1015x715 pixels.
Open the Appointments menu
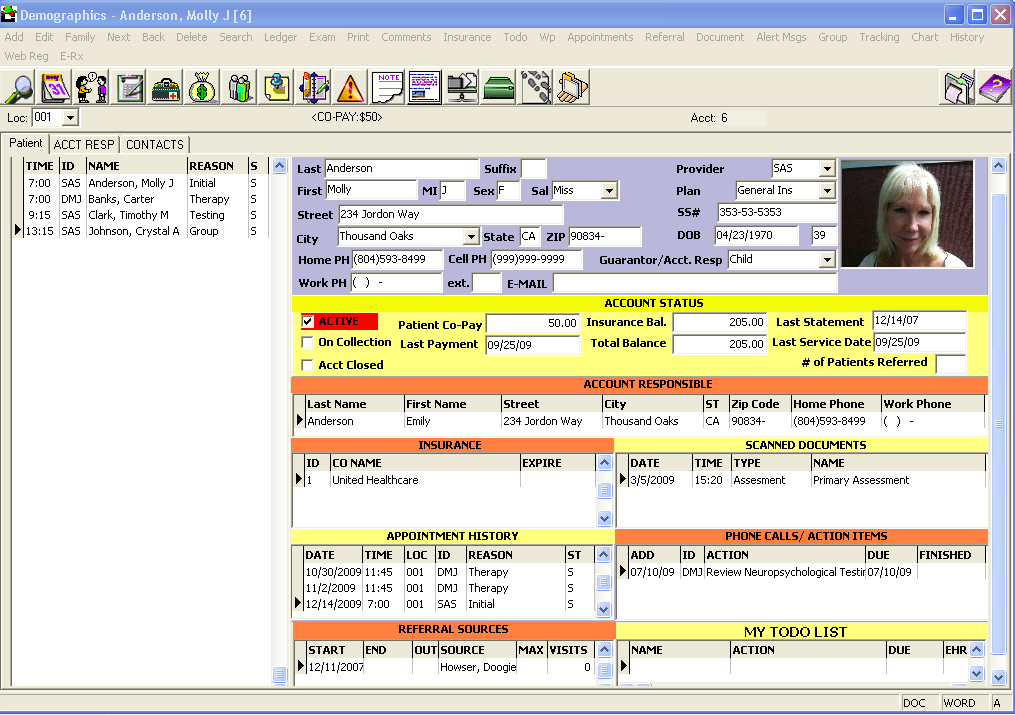pyautogui.click(x=600, y=37)
